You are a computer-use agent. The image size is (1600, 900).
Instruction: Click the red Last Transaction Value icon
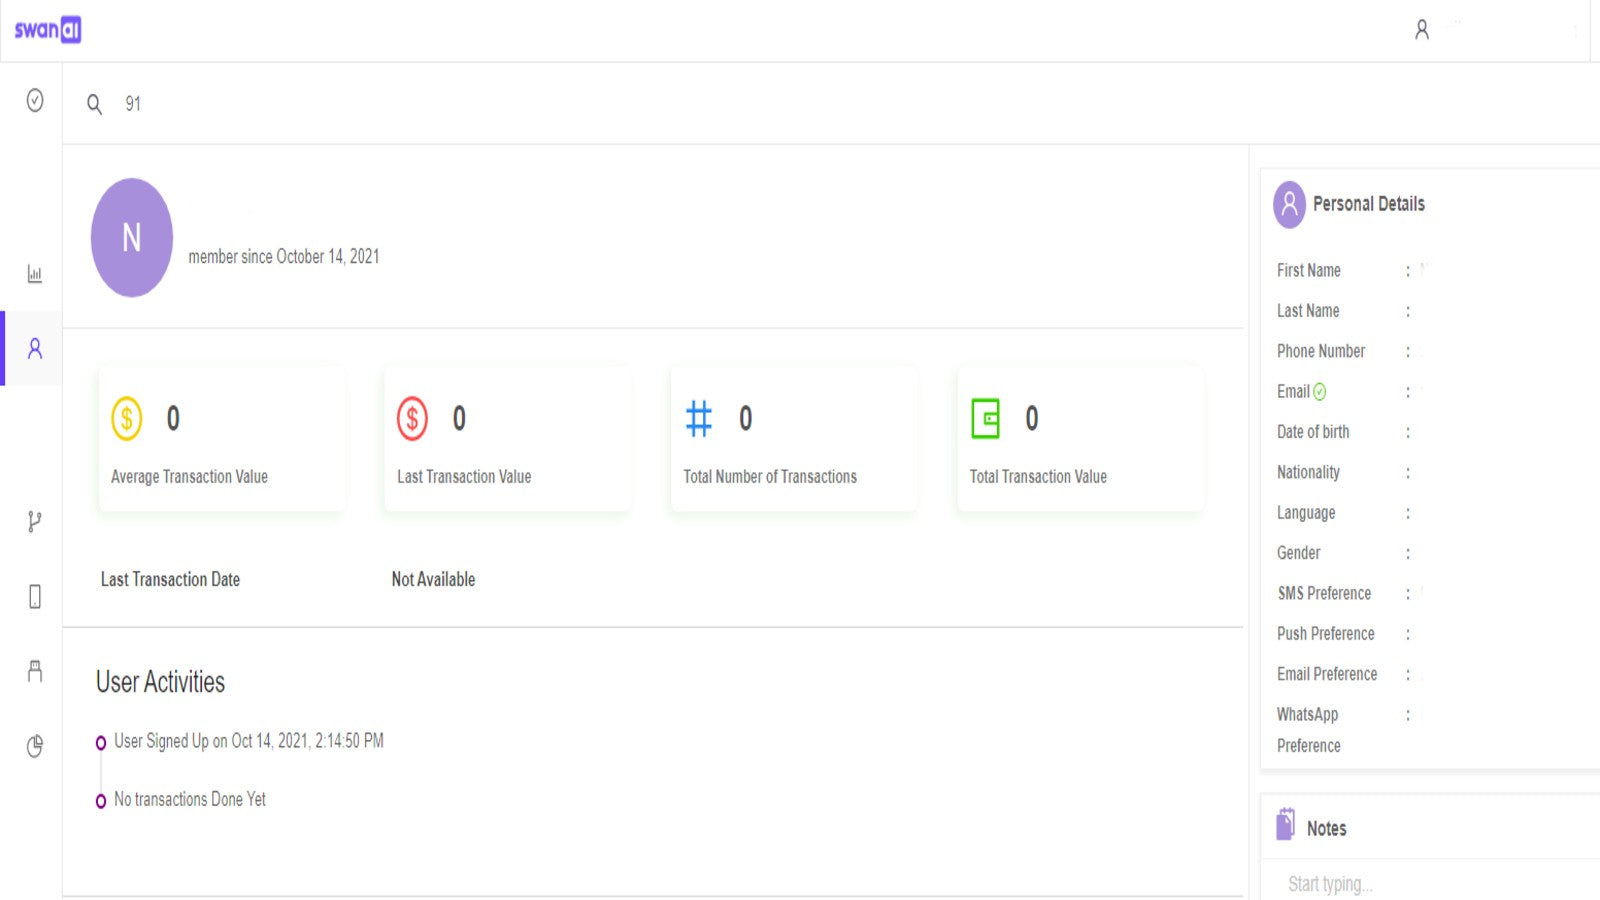(412, 419)
